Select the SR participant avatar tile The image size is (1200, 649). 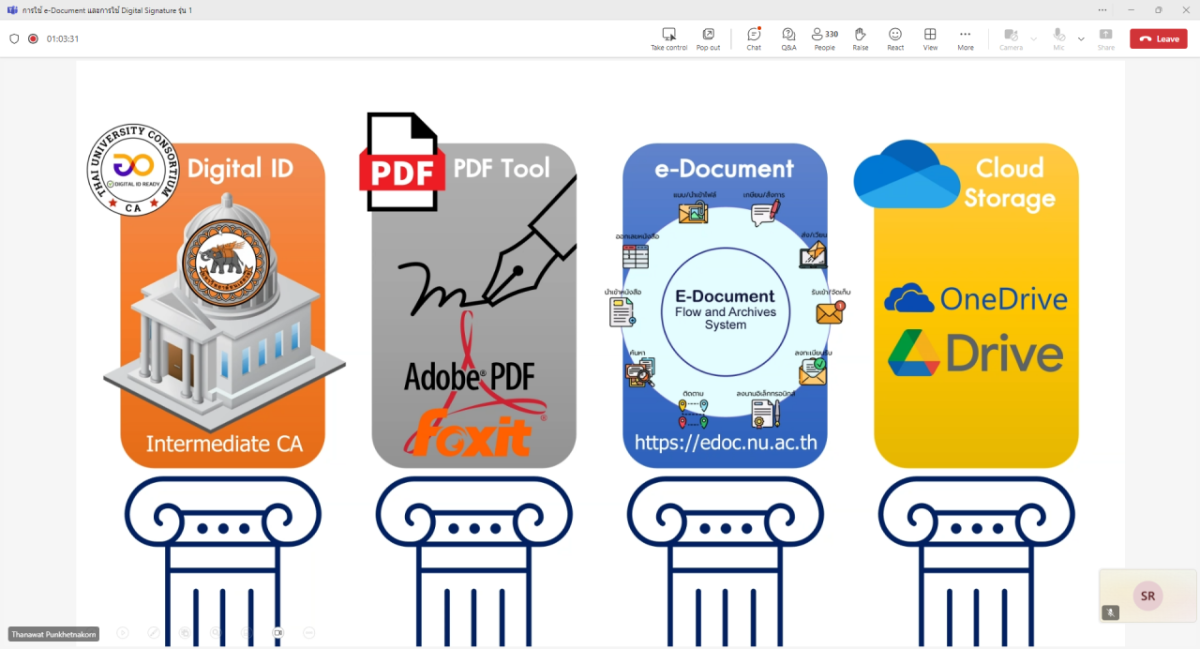(1147, 596)
